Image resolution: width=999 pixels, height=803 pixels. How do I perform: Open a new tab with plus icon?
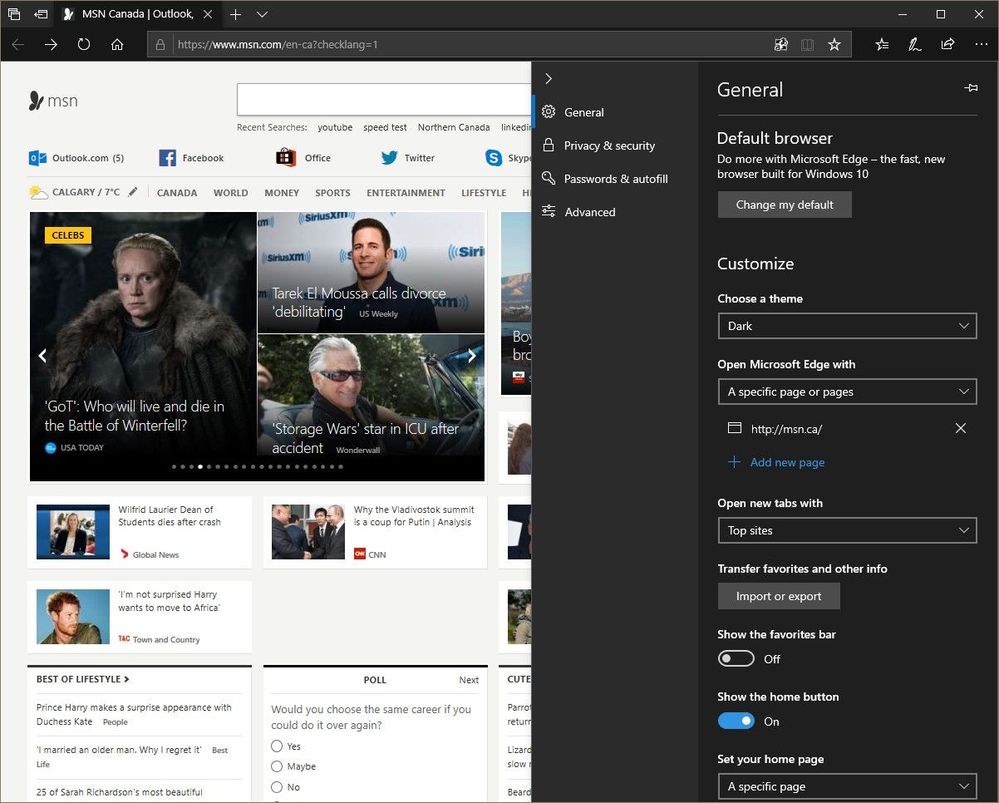click(235, 14)
